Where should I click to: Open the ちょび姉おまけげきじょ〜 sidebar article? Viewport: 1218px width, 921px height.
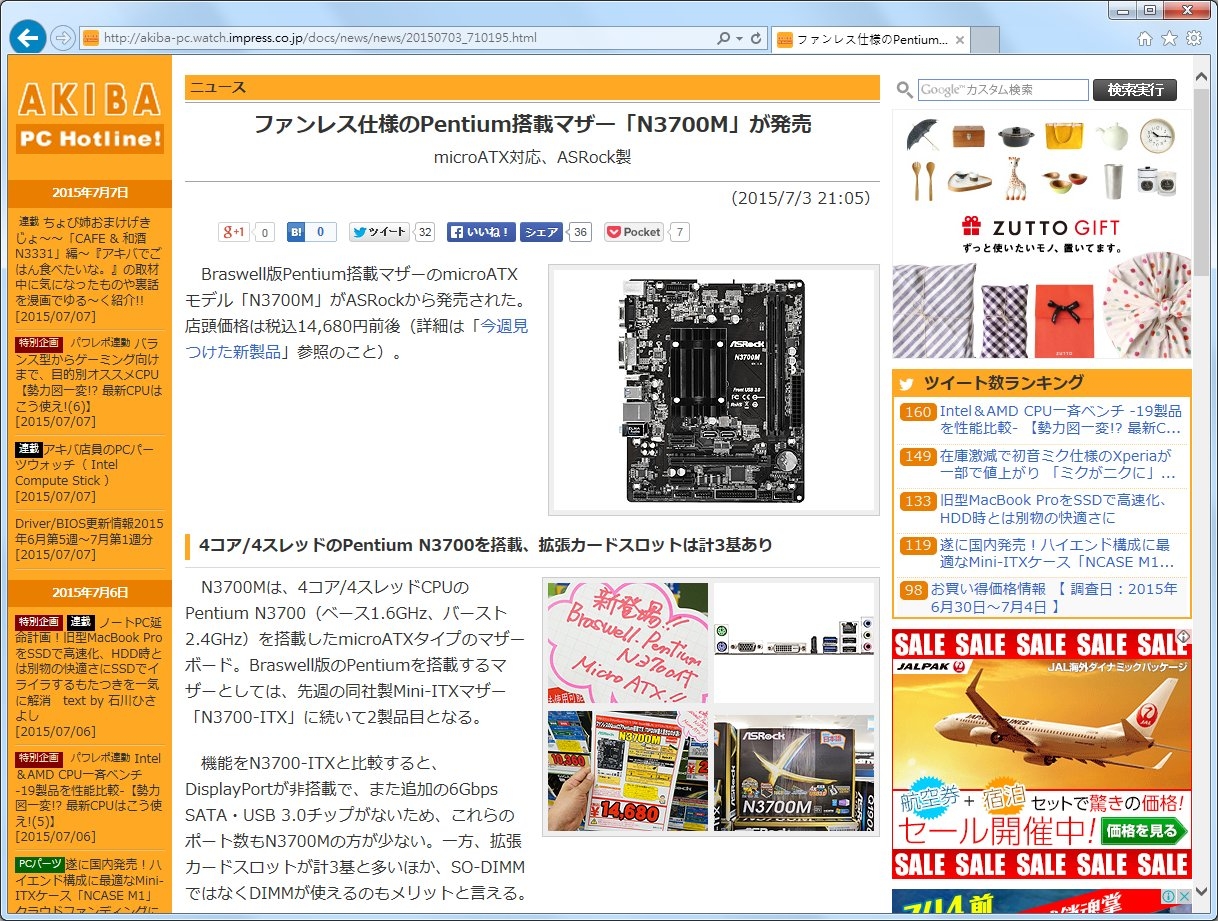tap(88, 260)
